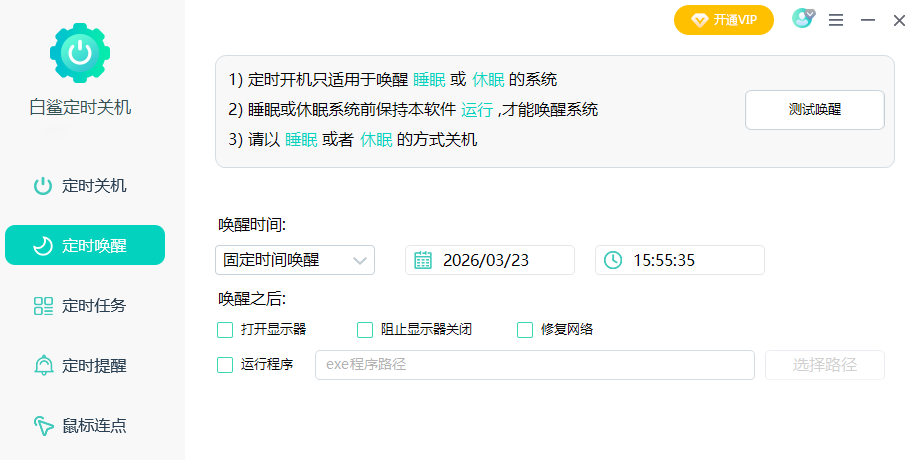The image size is (920, 460).
Task: Click the cursor icon beside 鼠标连点
Action: tap(43, 426)
